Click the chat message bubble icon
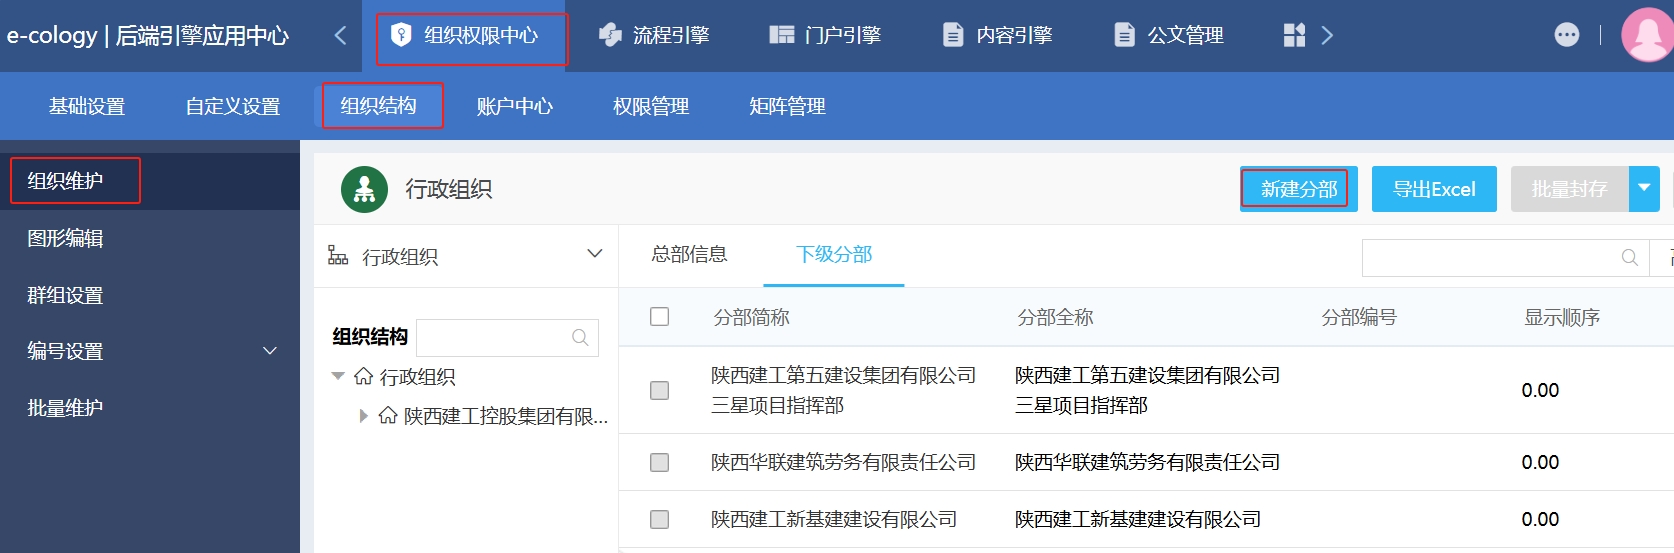 pyautogui.click(x=1567, y=35)
